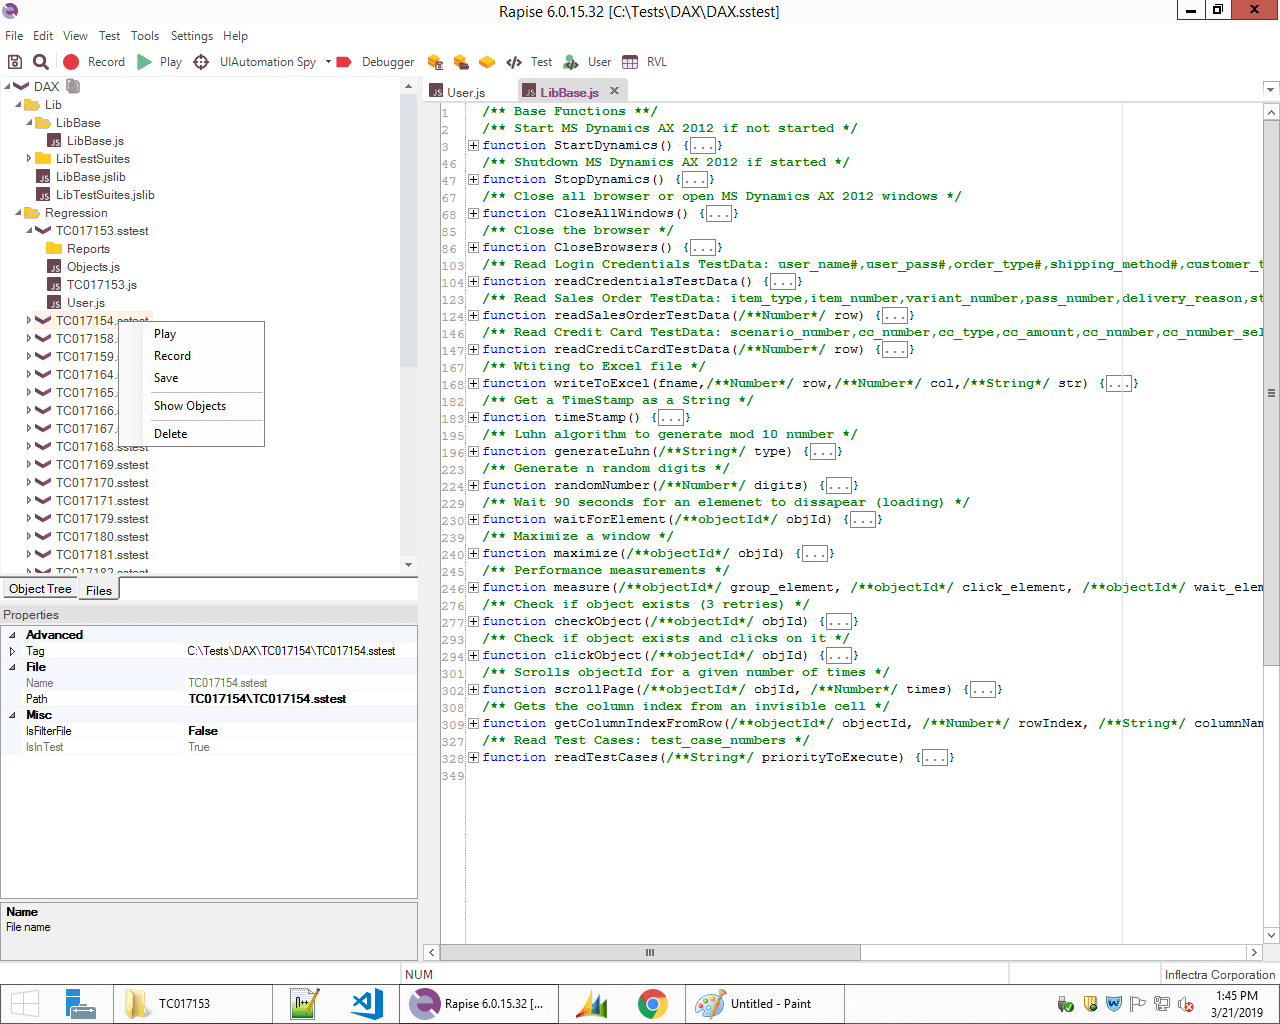Screen dimensions: 1280x1024
Task: Open the editor tab list dropdown arrow
Action: pos(1271,89)
